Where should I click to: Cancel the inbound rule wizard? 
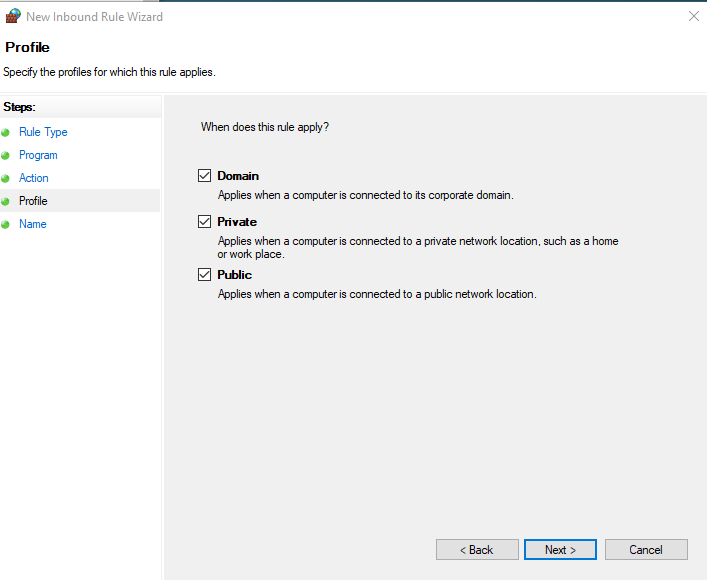point(646,550)
